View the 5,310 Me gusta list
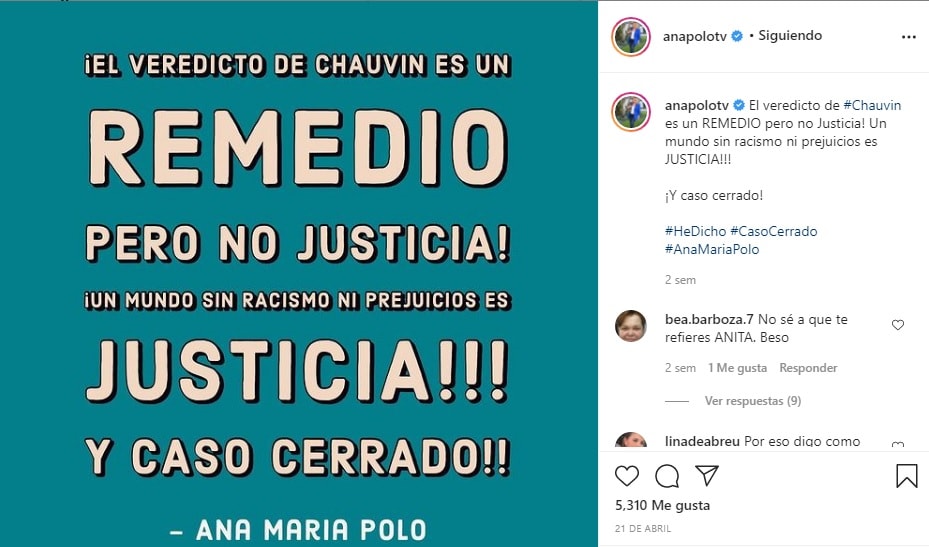 [x=662, y=506]
